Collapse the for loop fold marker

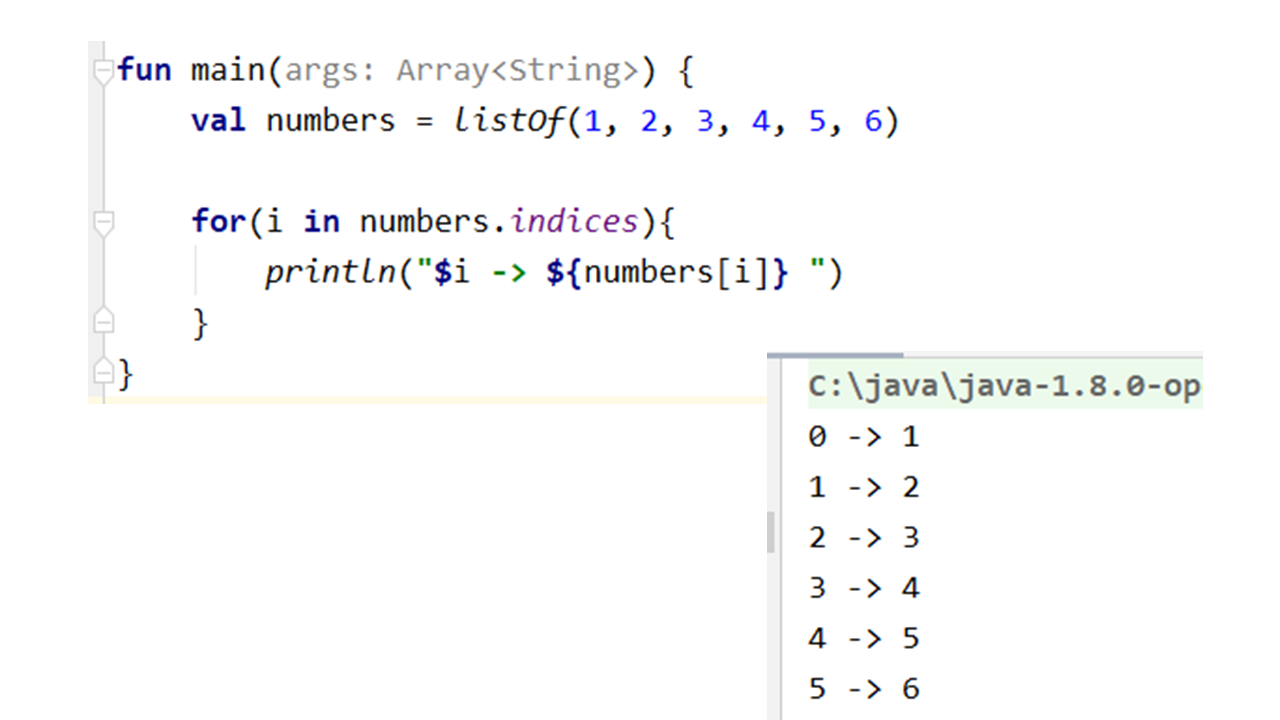[103, 222]
